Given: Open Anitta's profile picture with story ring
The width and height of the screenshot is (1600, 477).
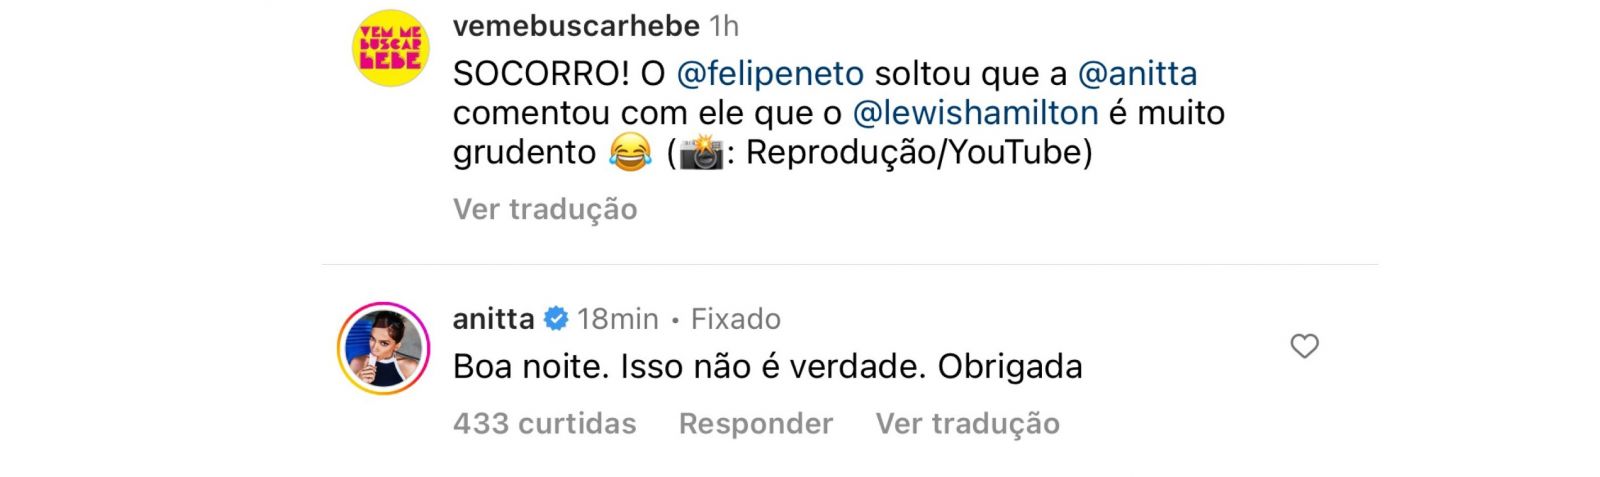Looking at the screenshot, I should pyautogui.click(x=383, y=348).
